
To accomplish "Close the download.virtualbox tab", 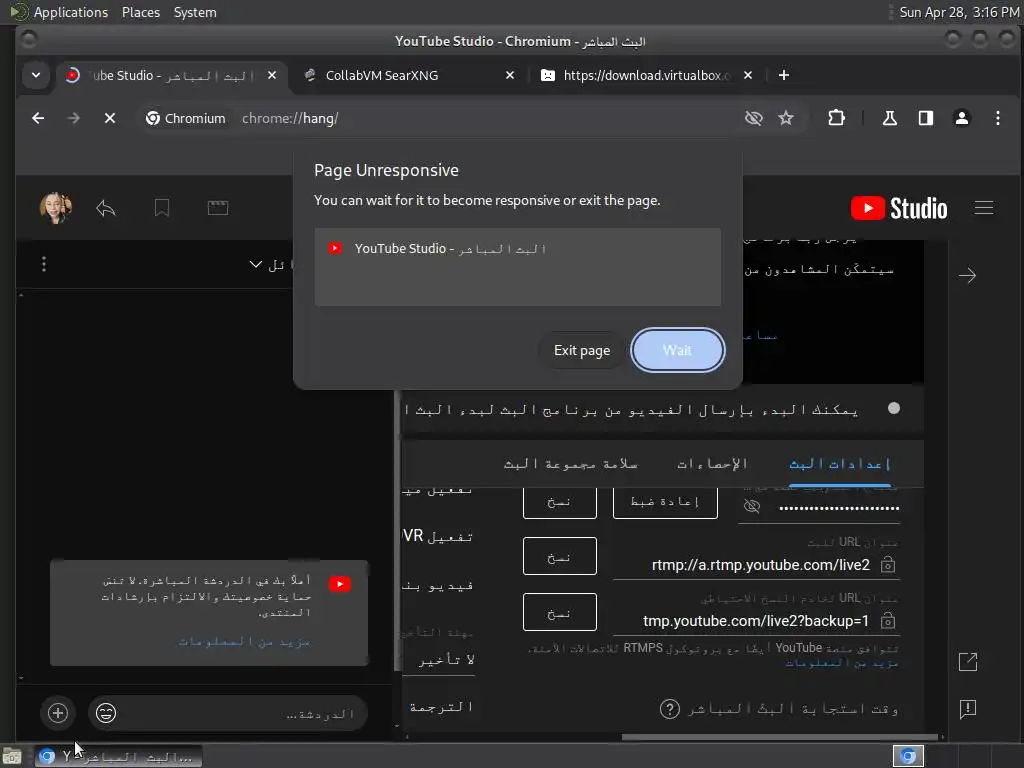I will coord(748,76).
